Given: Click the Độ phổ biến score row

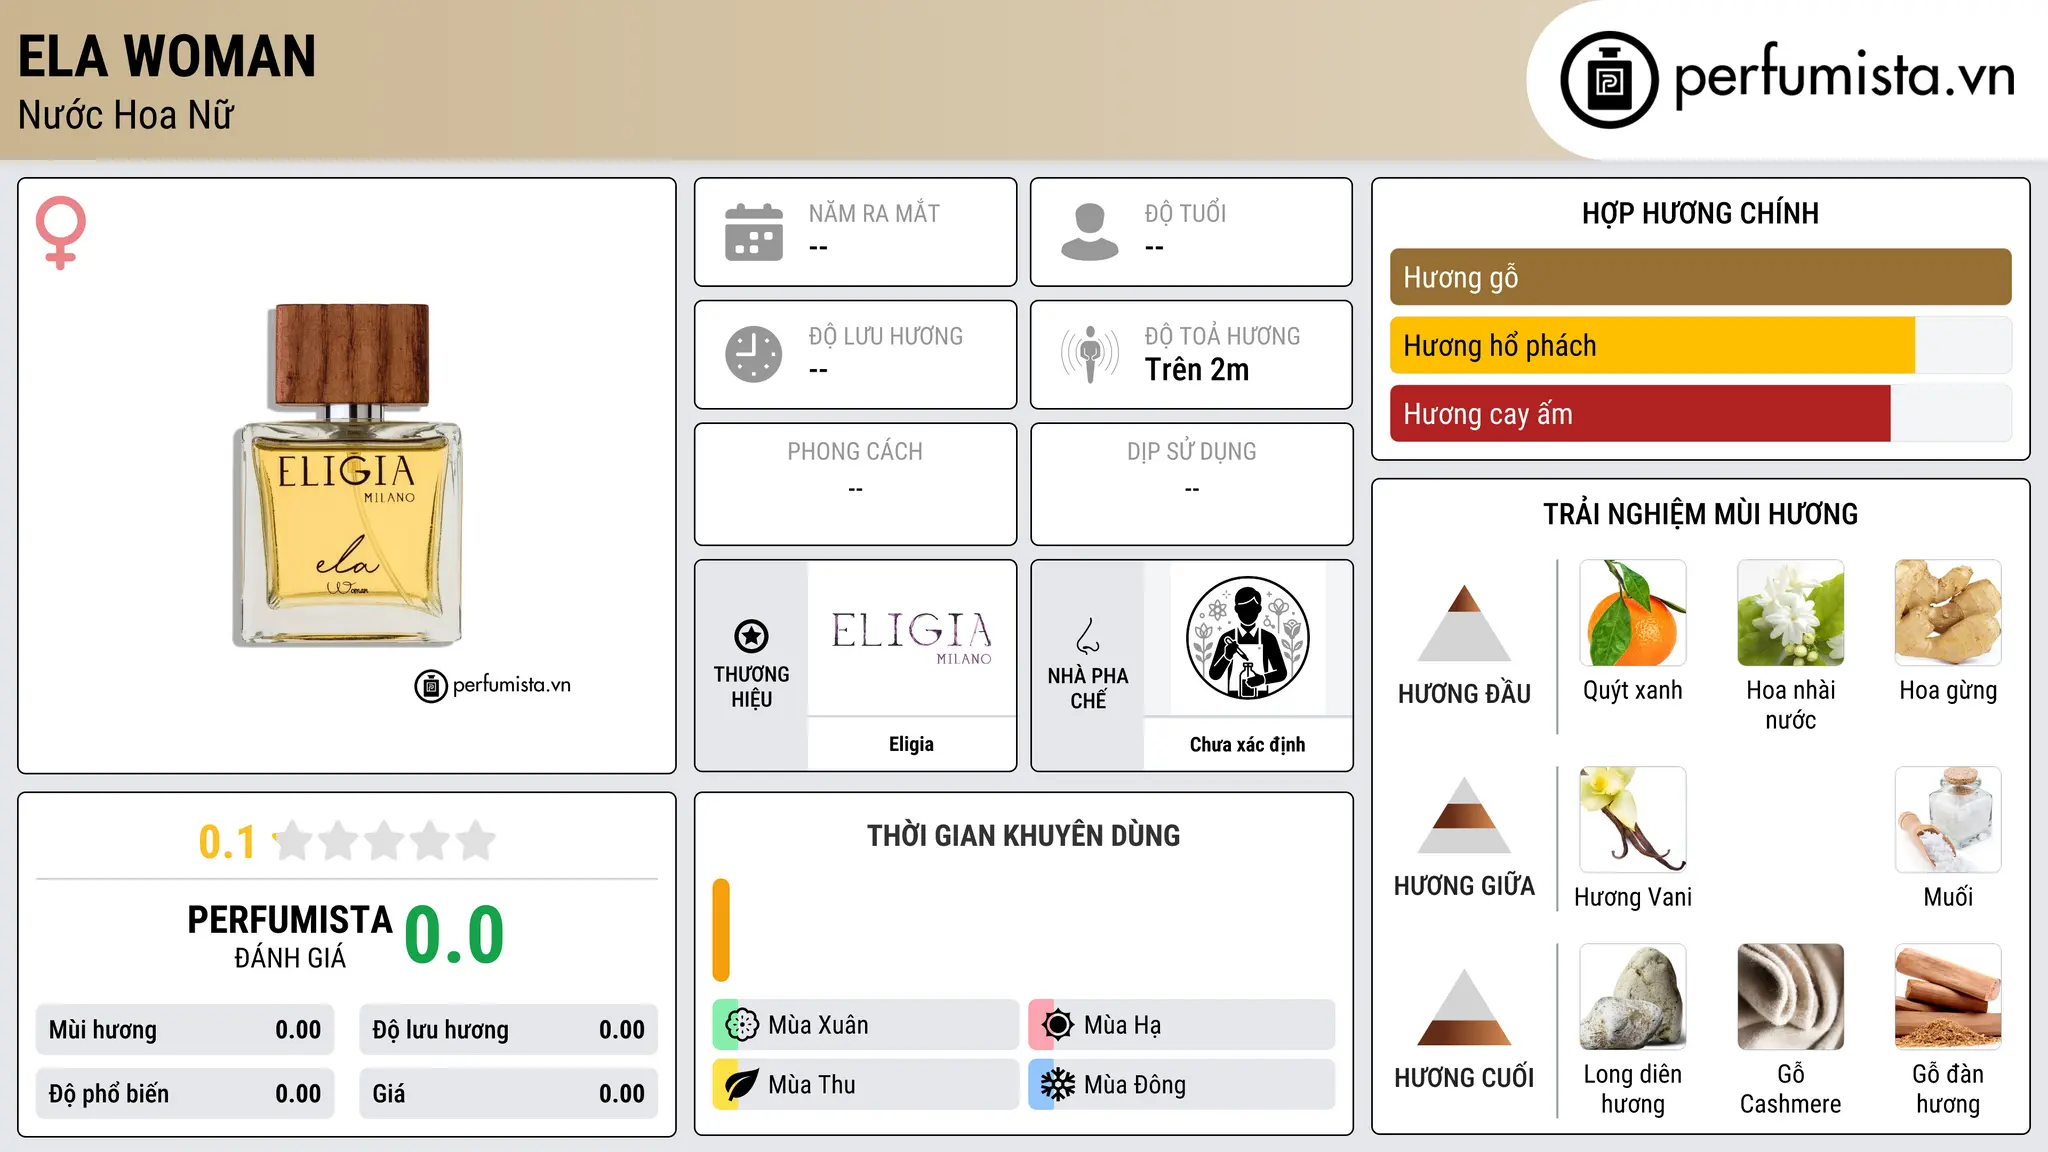Looking at the screenshot, I should [185, 1094].
